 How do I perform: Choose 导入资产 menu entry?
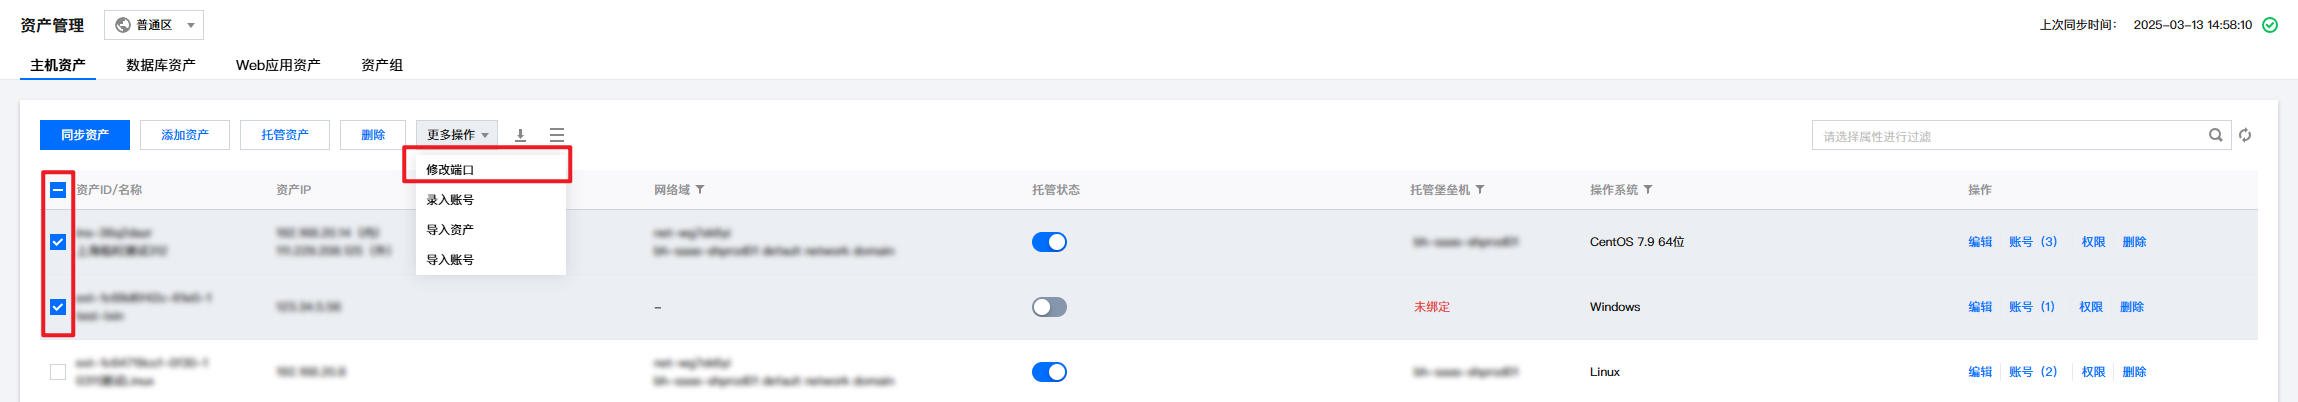coord(450,230)
